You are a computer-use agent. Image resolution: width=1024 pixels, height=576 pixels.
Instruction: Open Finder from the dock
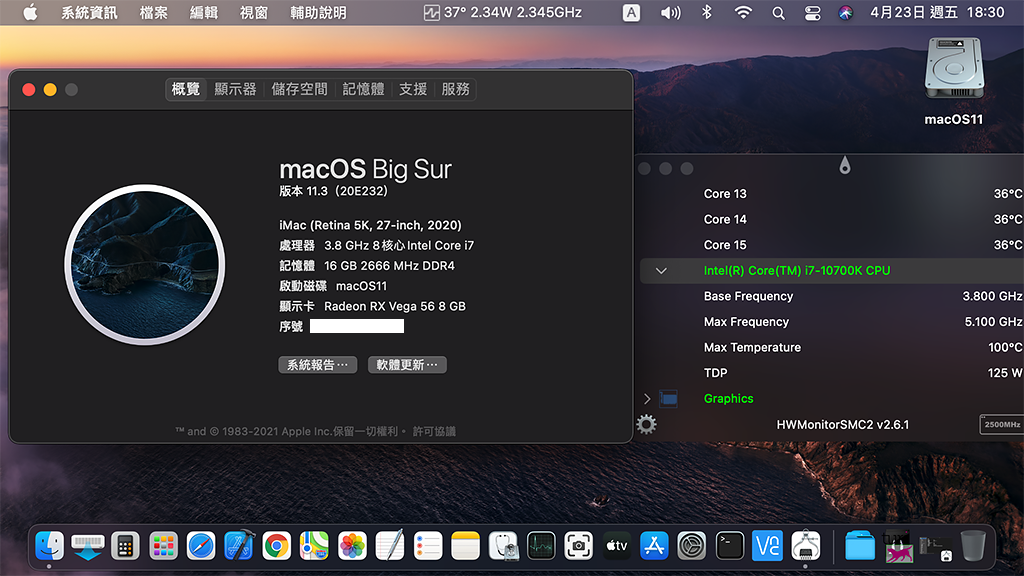(49, 545)
